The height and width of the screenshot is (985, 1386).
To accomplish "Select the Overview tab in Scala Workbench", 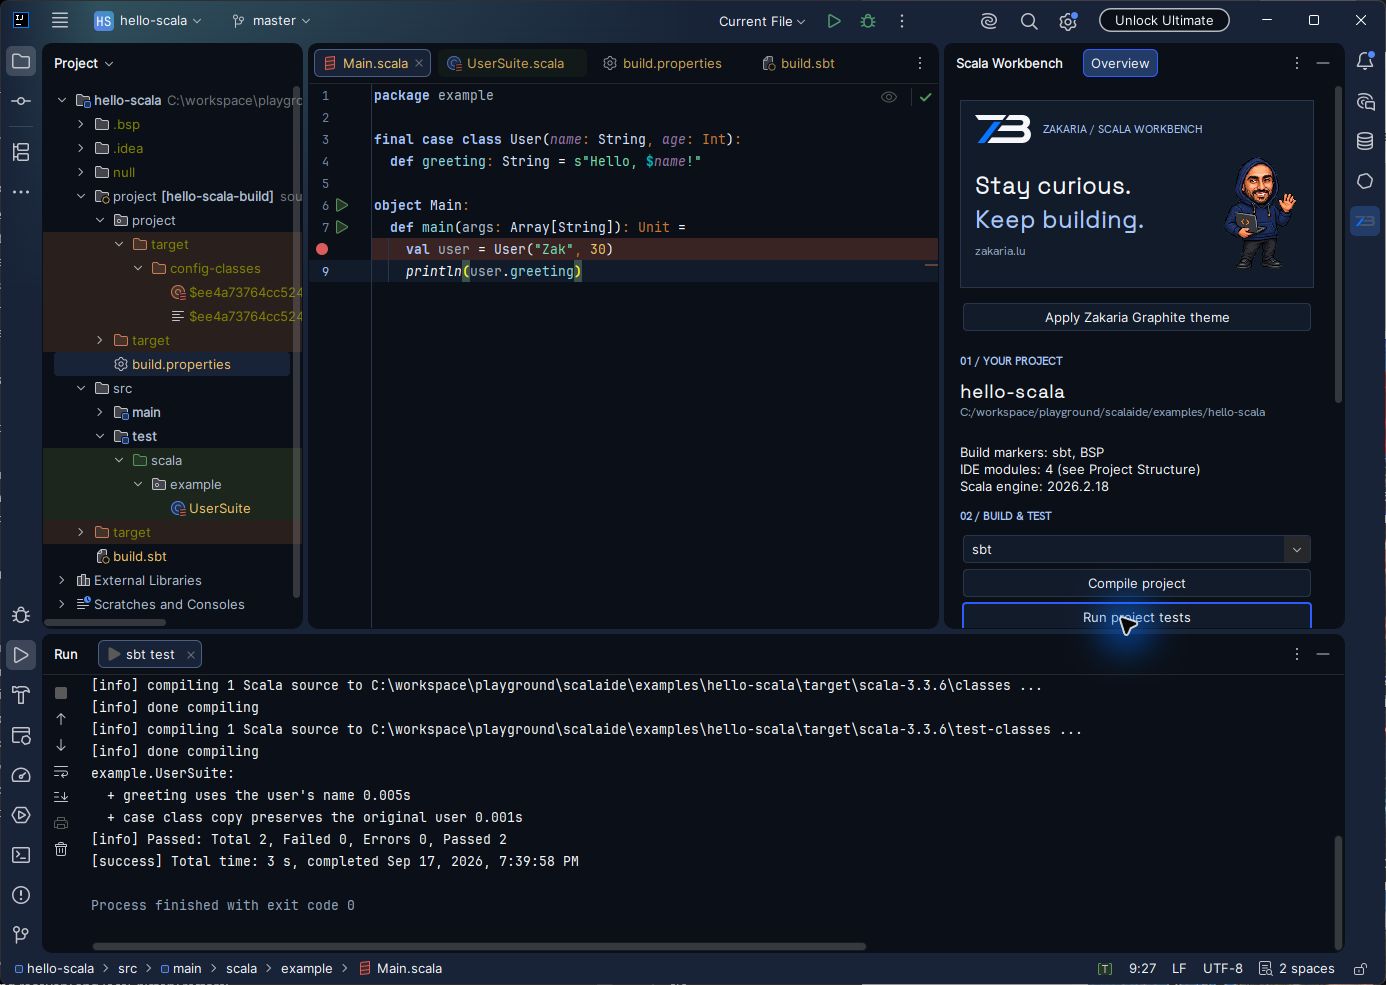I will (1120, 63).
